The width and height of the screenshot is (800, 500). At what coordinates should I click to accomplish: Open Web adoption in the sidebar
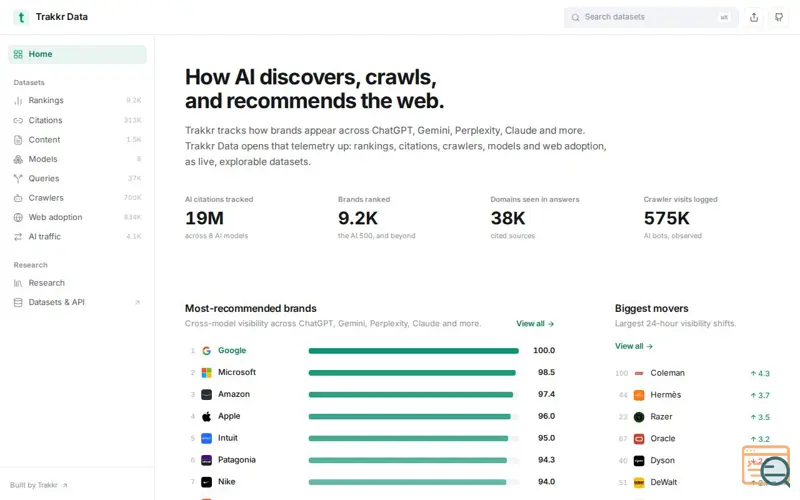tap(77, 217)
